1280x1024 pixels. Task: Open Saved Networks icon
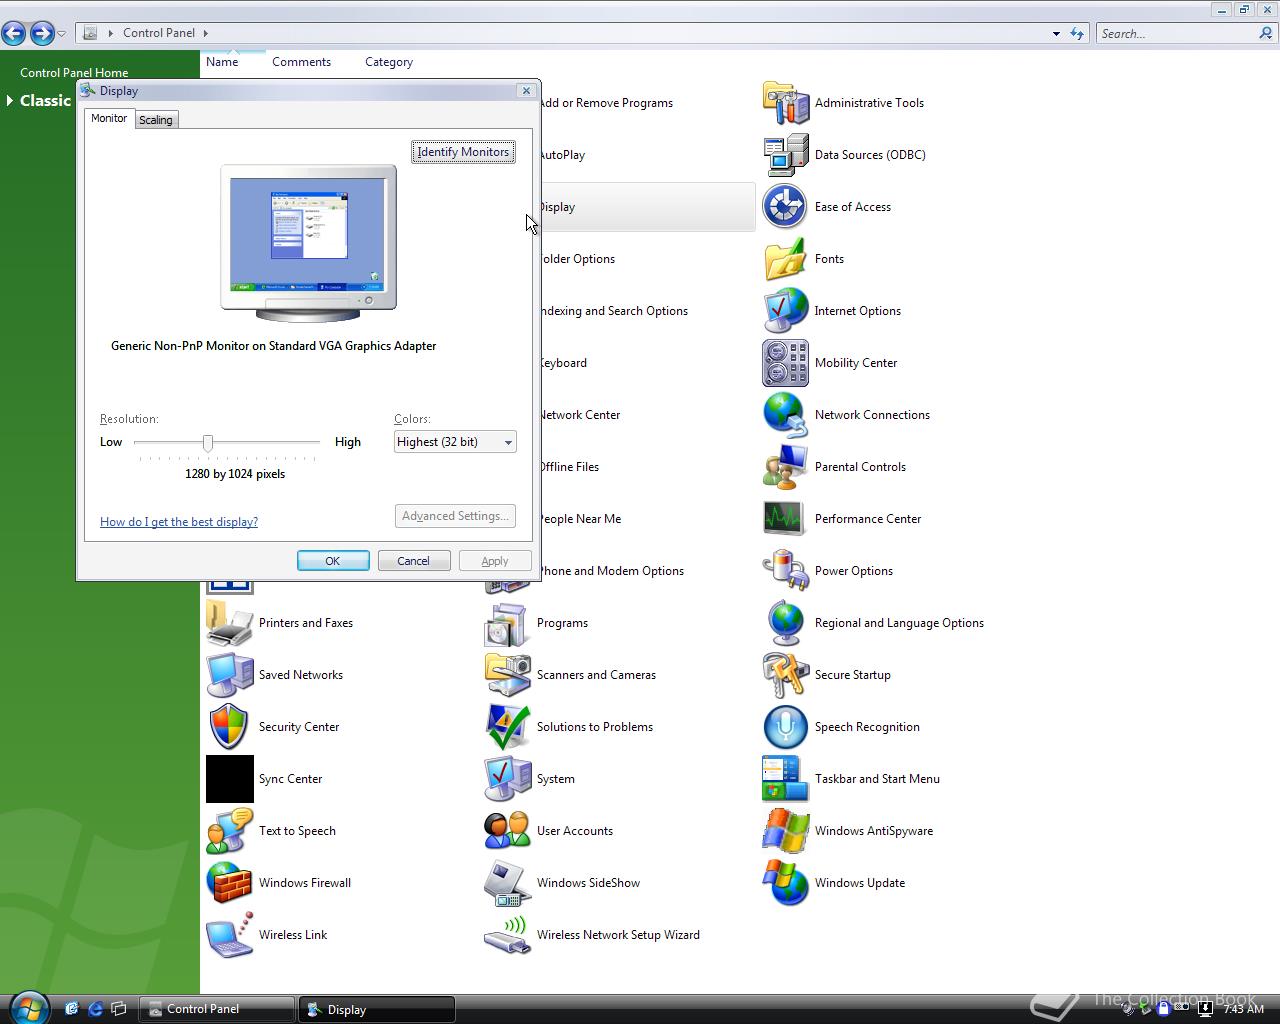click(229, 675)
